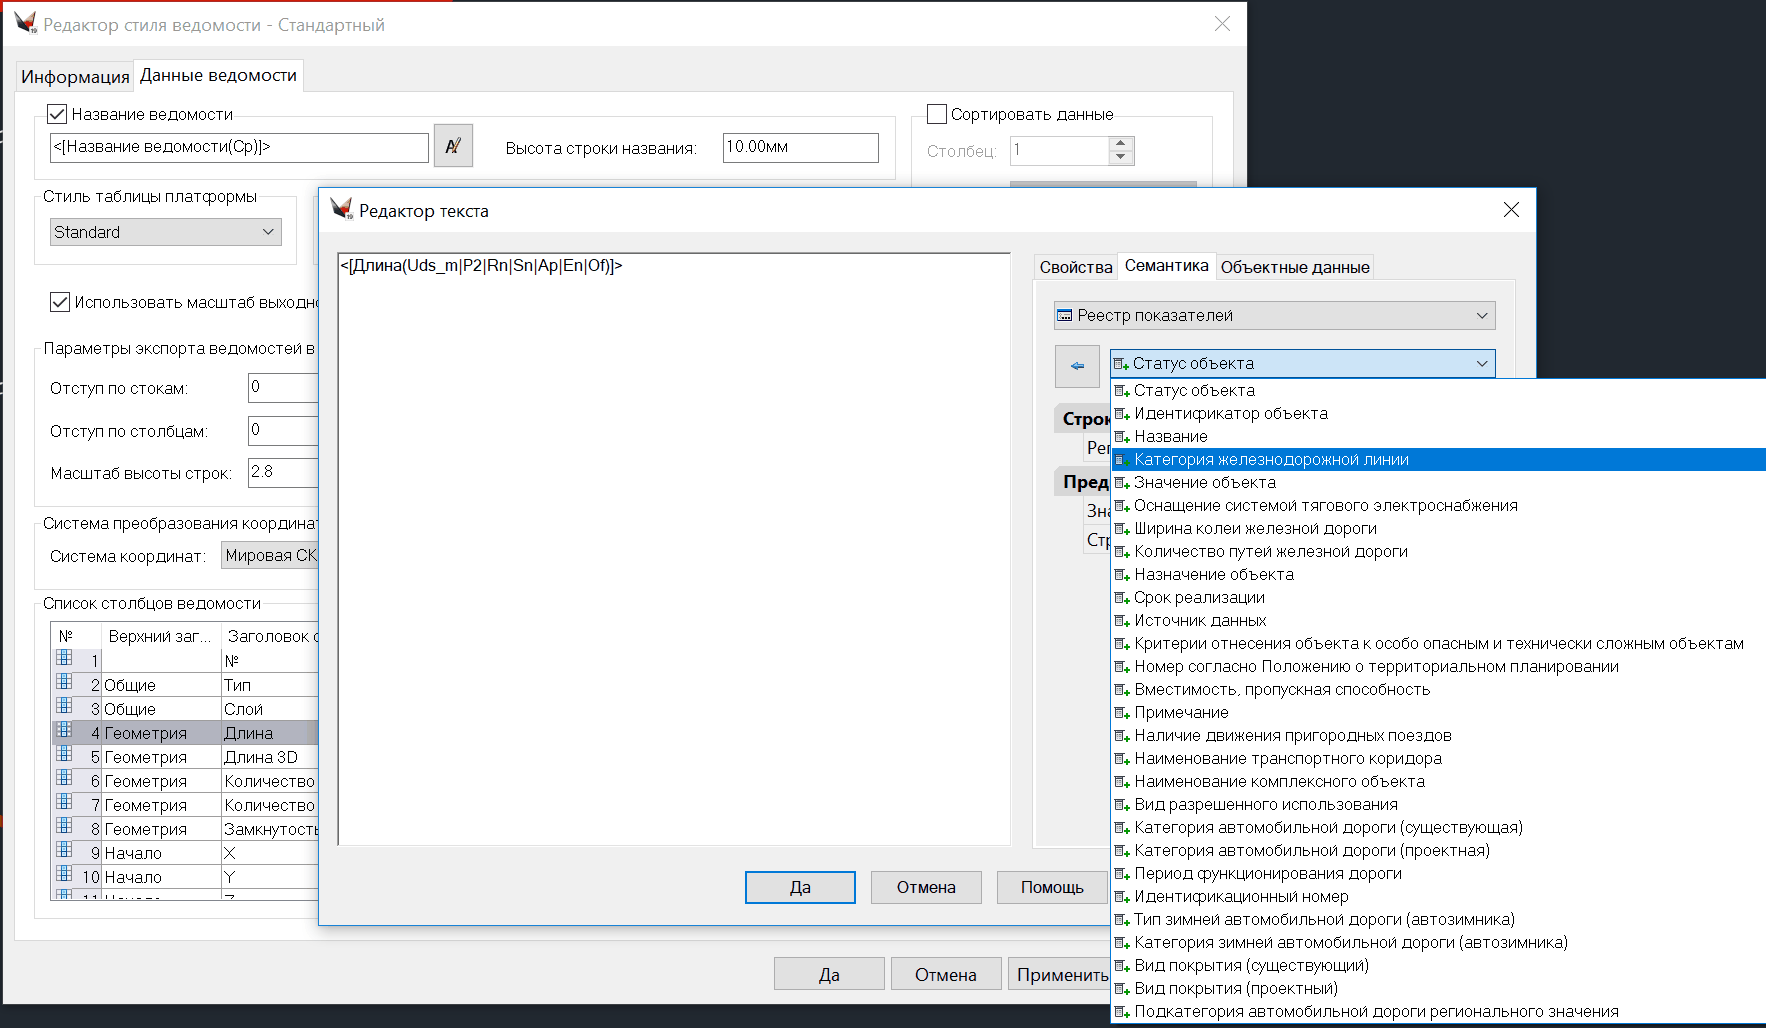
Task: Open the Объектные данные tab
Action: coord(1294,267)
